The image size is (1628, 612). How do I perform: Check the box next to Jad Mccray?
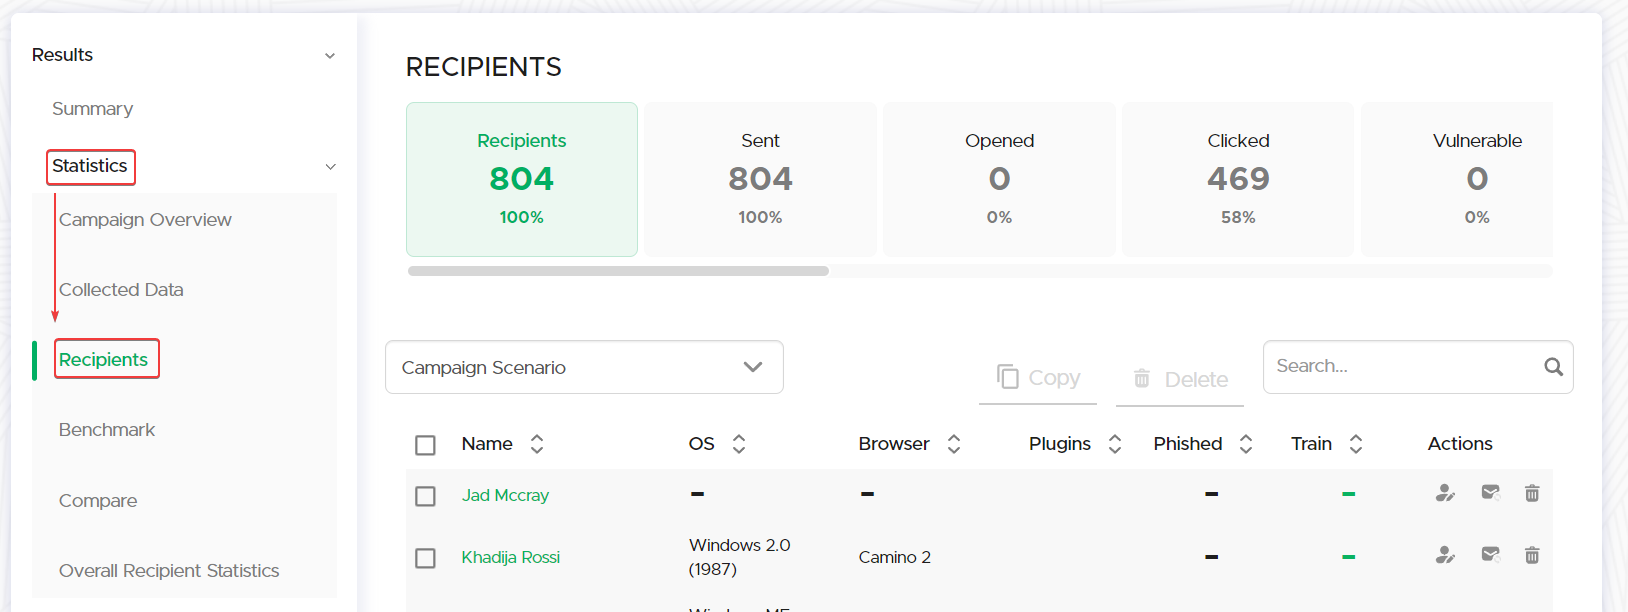[425, 496]
